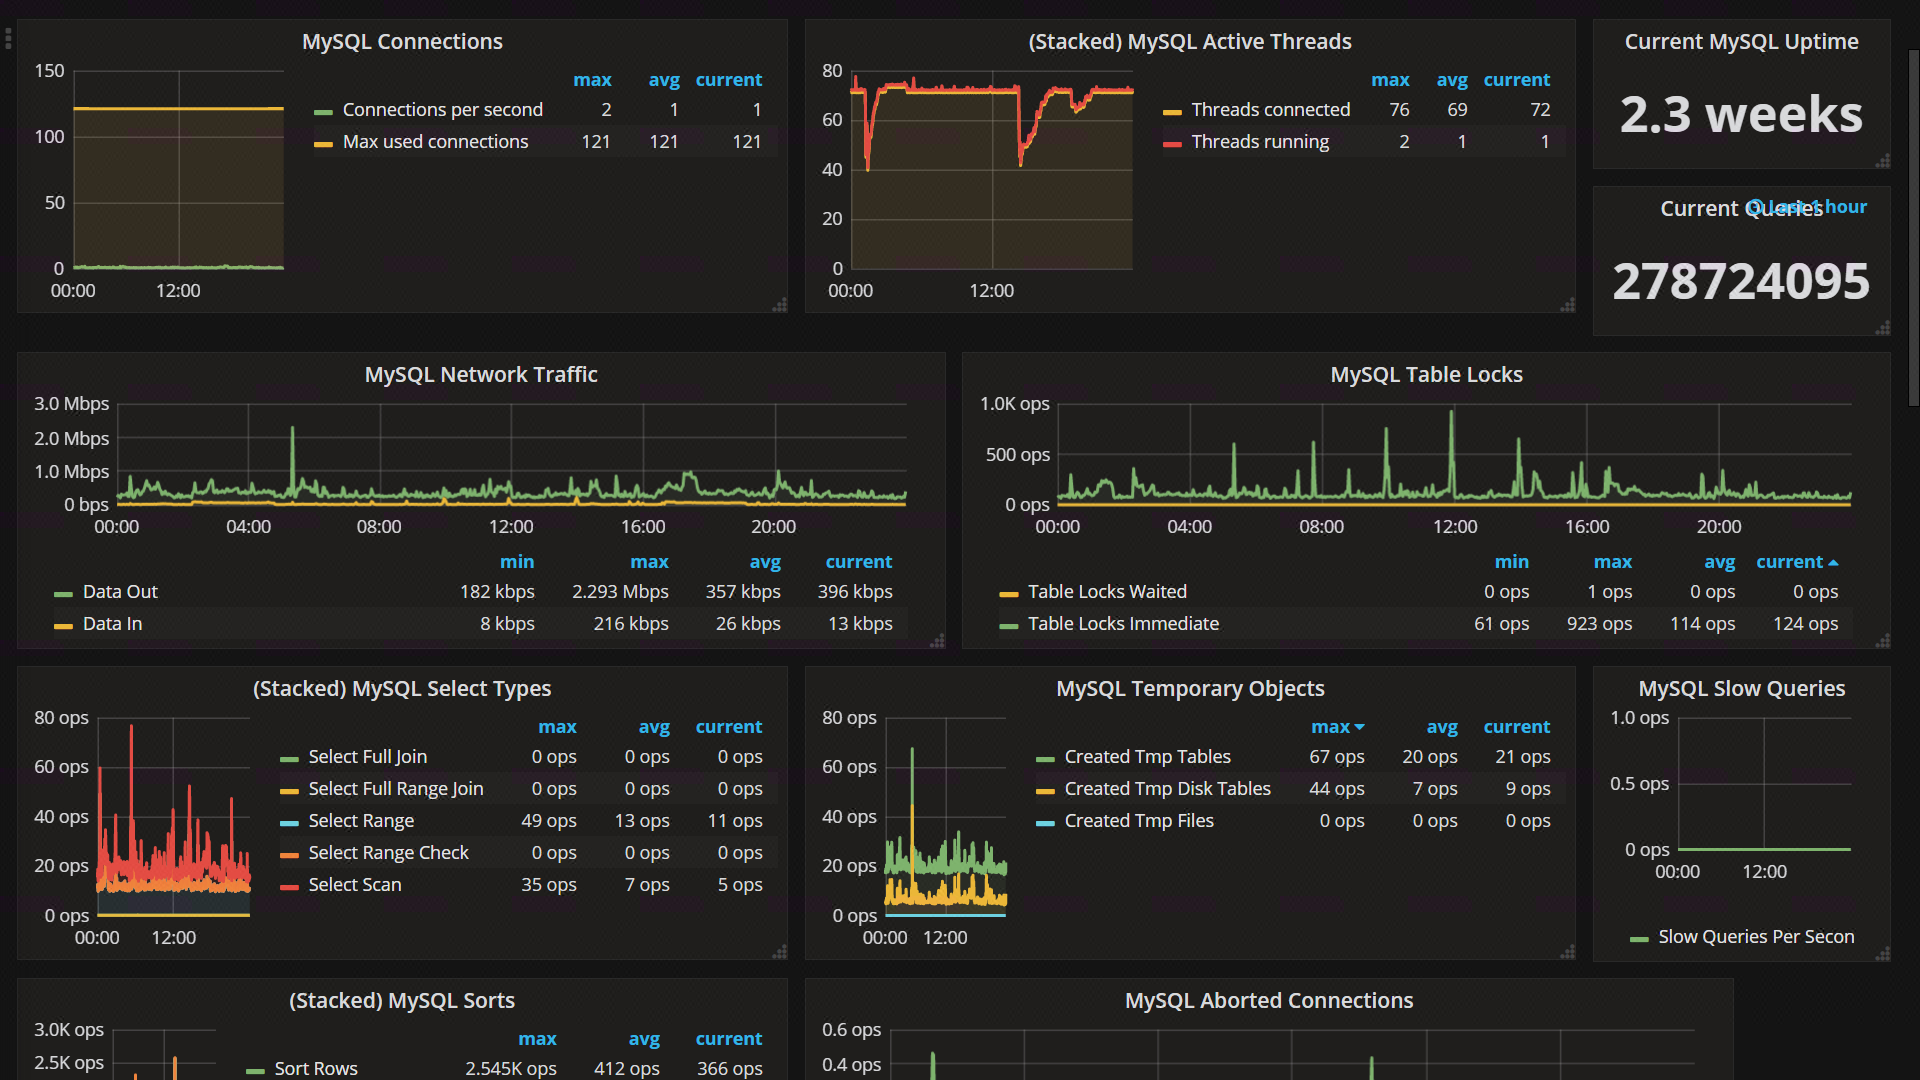
Task: Open Stacked MySQL Select Types title menu
Action: 402,689
